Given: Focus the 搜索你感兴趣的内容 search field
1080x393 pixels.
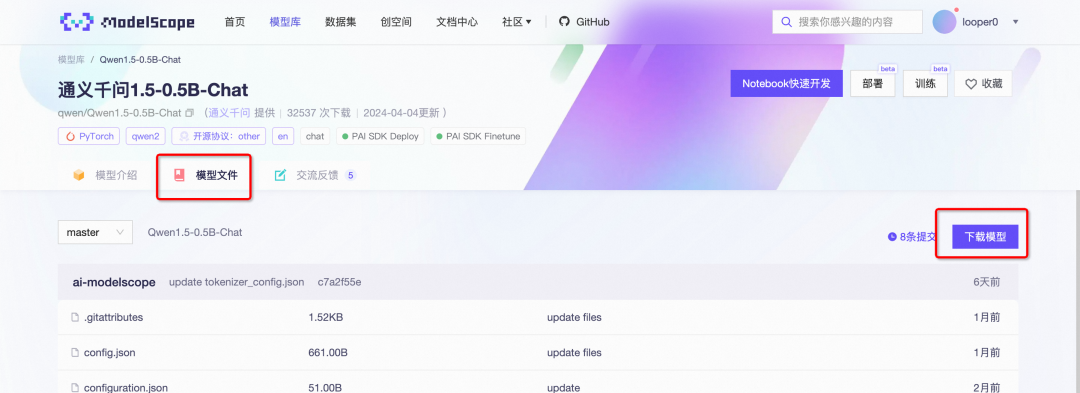Looking at the screenshot, I should pos(847,22).
